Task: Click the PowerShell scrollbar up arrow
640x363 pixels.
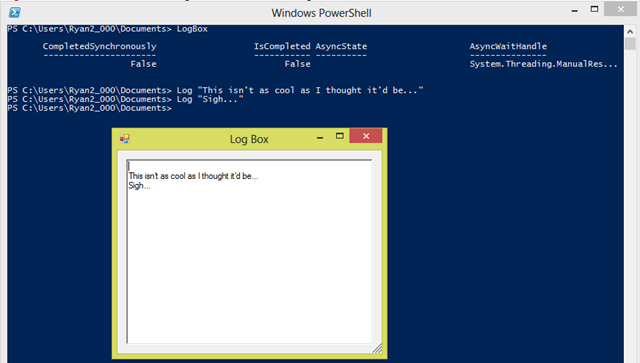Action: [x=630, y=31]
